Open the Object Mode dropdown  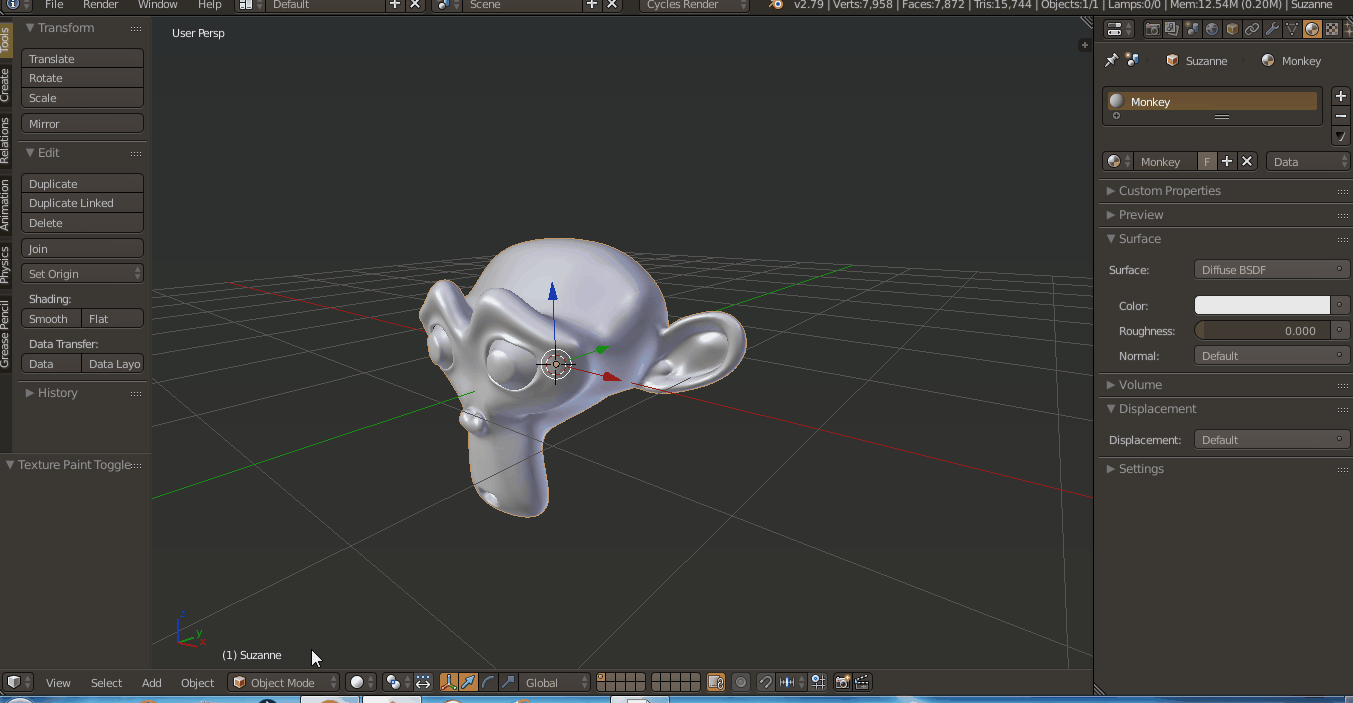283,682
